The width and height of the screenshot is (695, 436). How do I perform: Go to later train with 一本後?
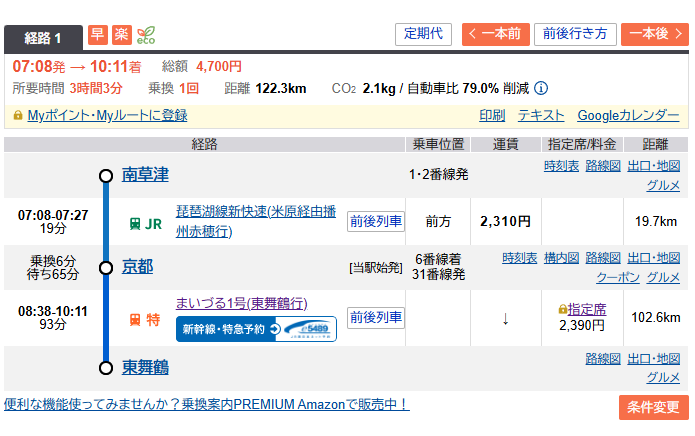point(655,34)
